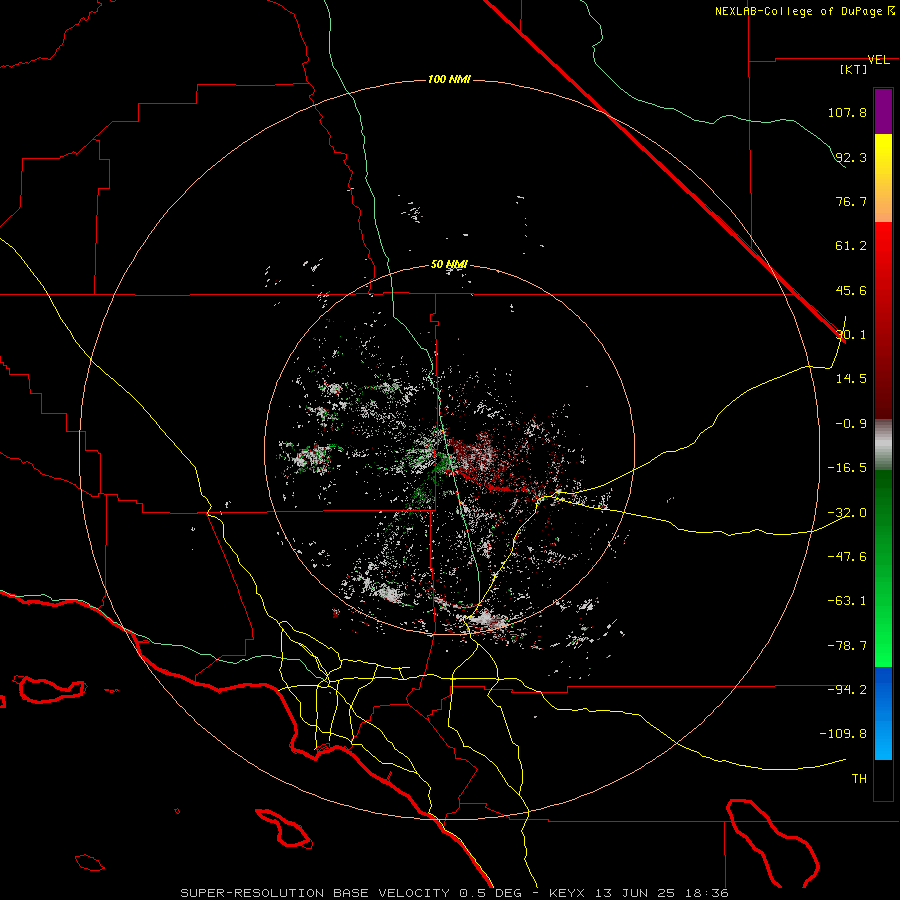Viewport: 900px width, 900px height.
Task: Select the -32.0 legend value
Action: pyautogui.click(x=847, y=513)
